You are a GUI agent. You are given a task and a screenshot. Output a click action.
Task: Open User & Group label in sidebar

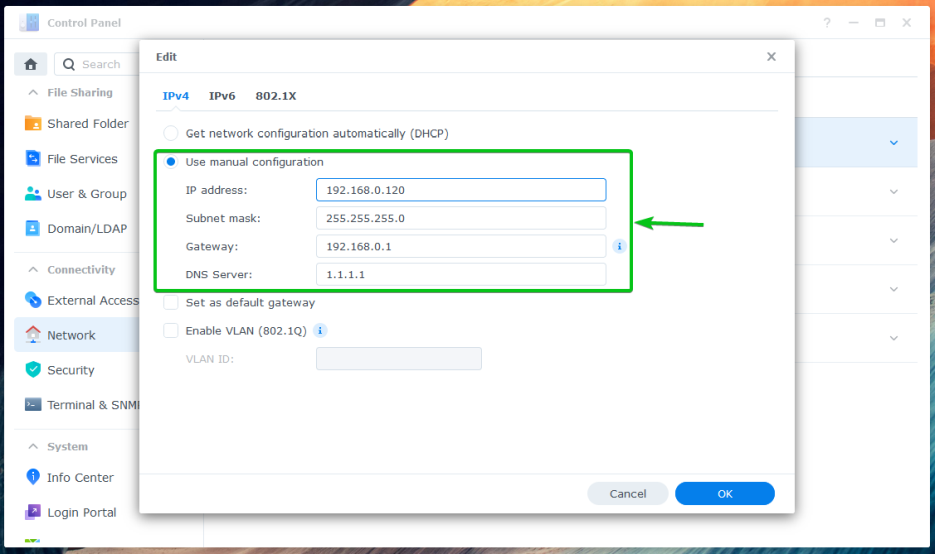point(86,194)
